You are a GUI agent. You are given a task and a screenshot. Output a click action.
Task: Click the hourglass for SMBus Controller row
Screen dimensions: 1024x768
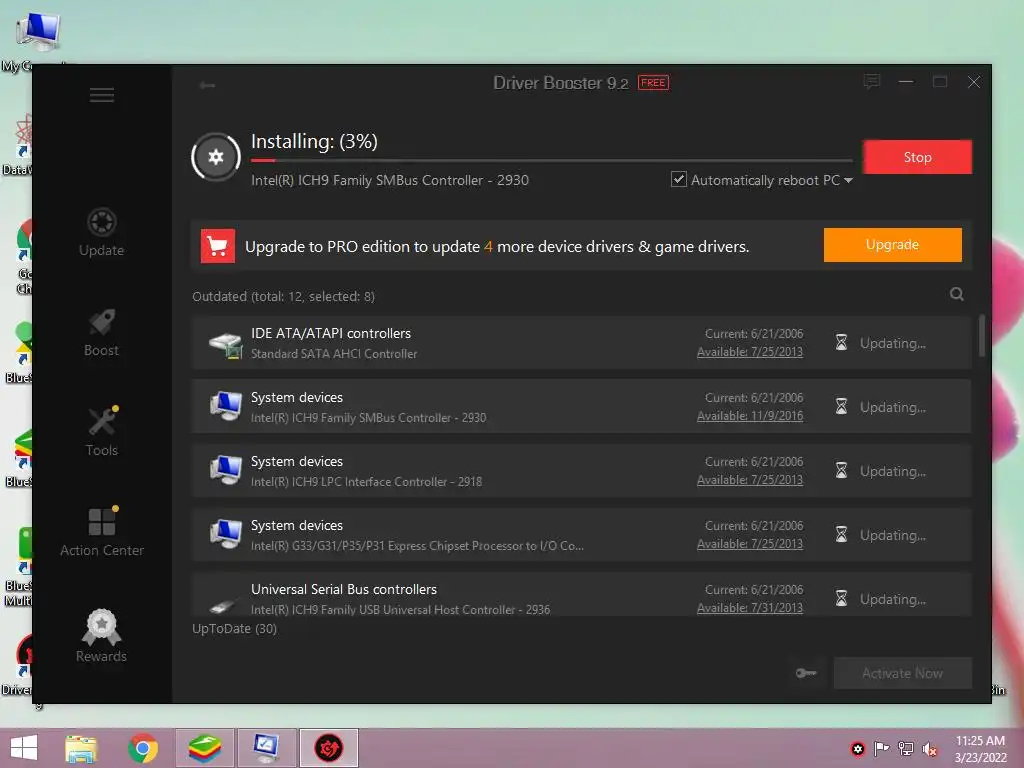tap(841, 407)
